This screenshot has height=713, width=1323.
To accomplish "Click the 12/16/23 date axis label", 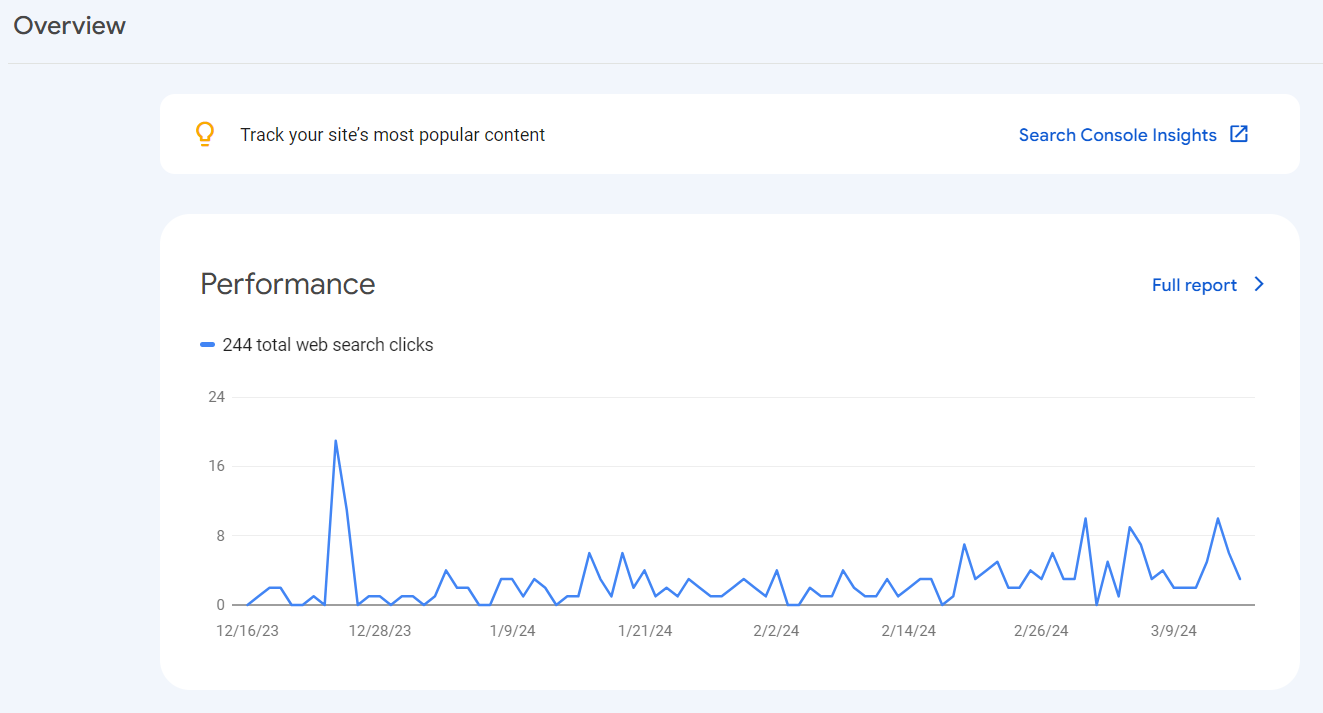I will (x=248, y=631).
